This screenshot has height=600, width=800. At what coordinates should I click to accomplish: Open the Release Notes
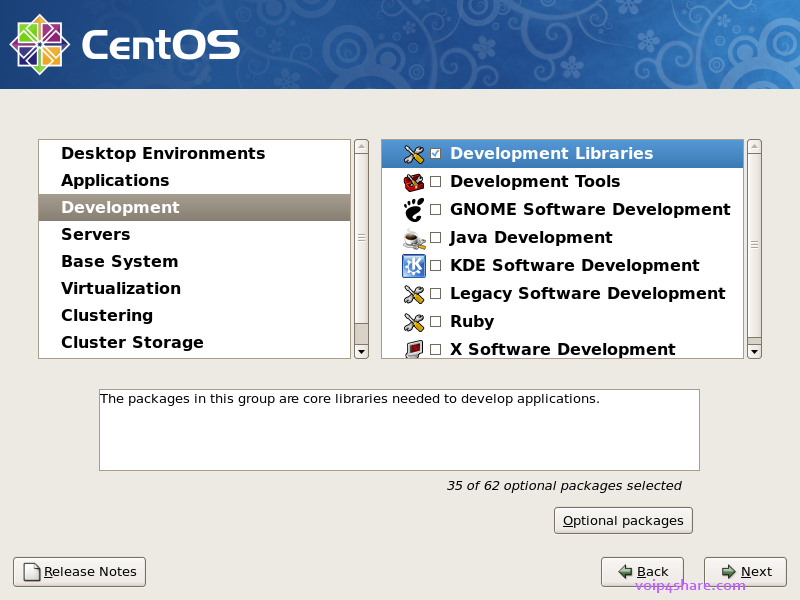[x=79, y=571]
